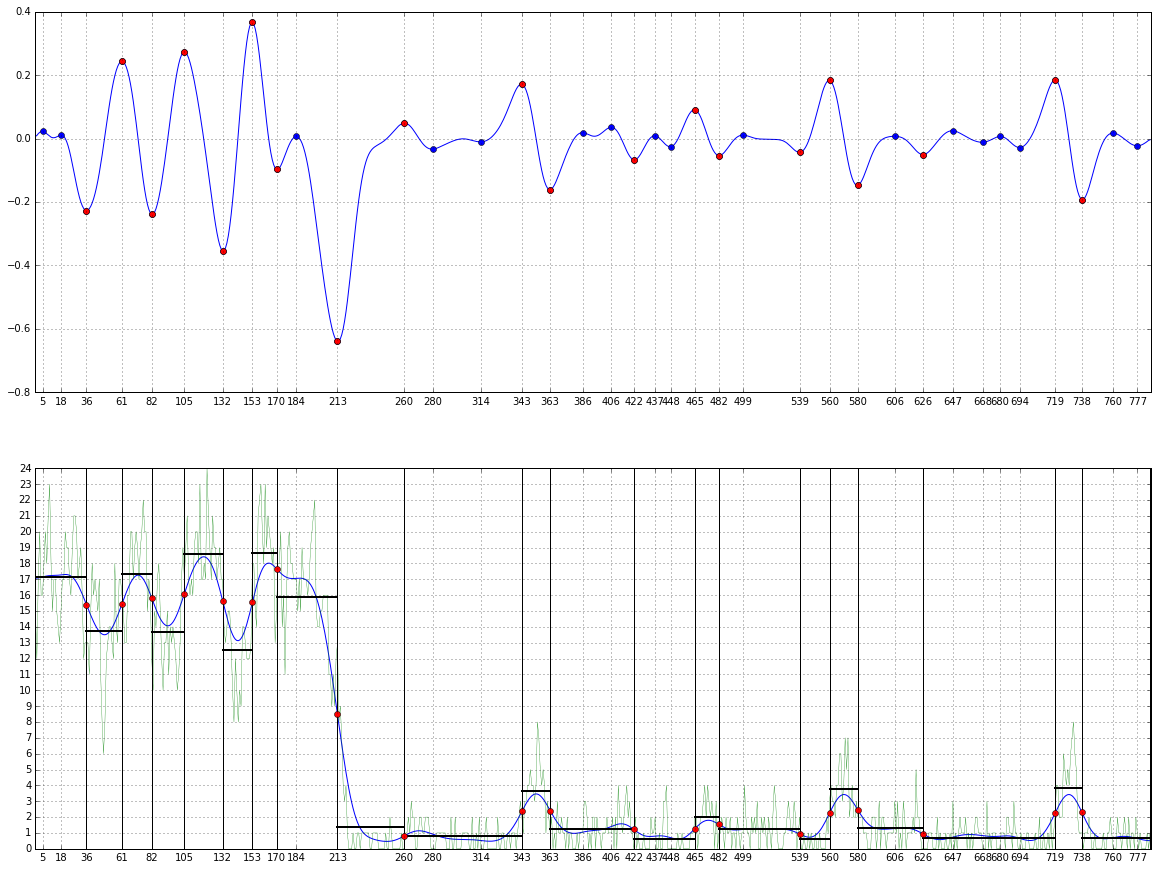Click the 213 x-axis label under upper plot
1158x870 pixels.
(x=338, y=402)
